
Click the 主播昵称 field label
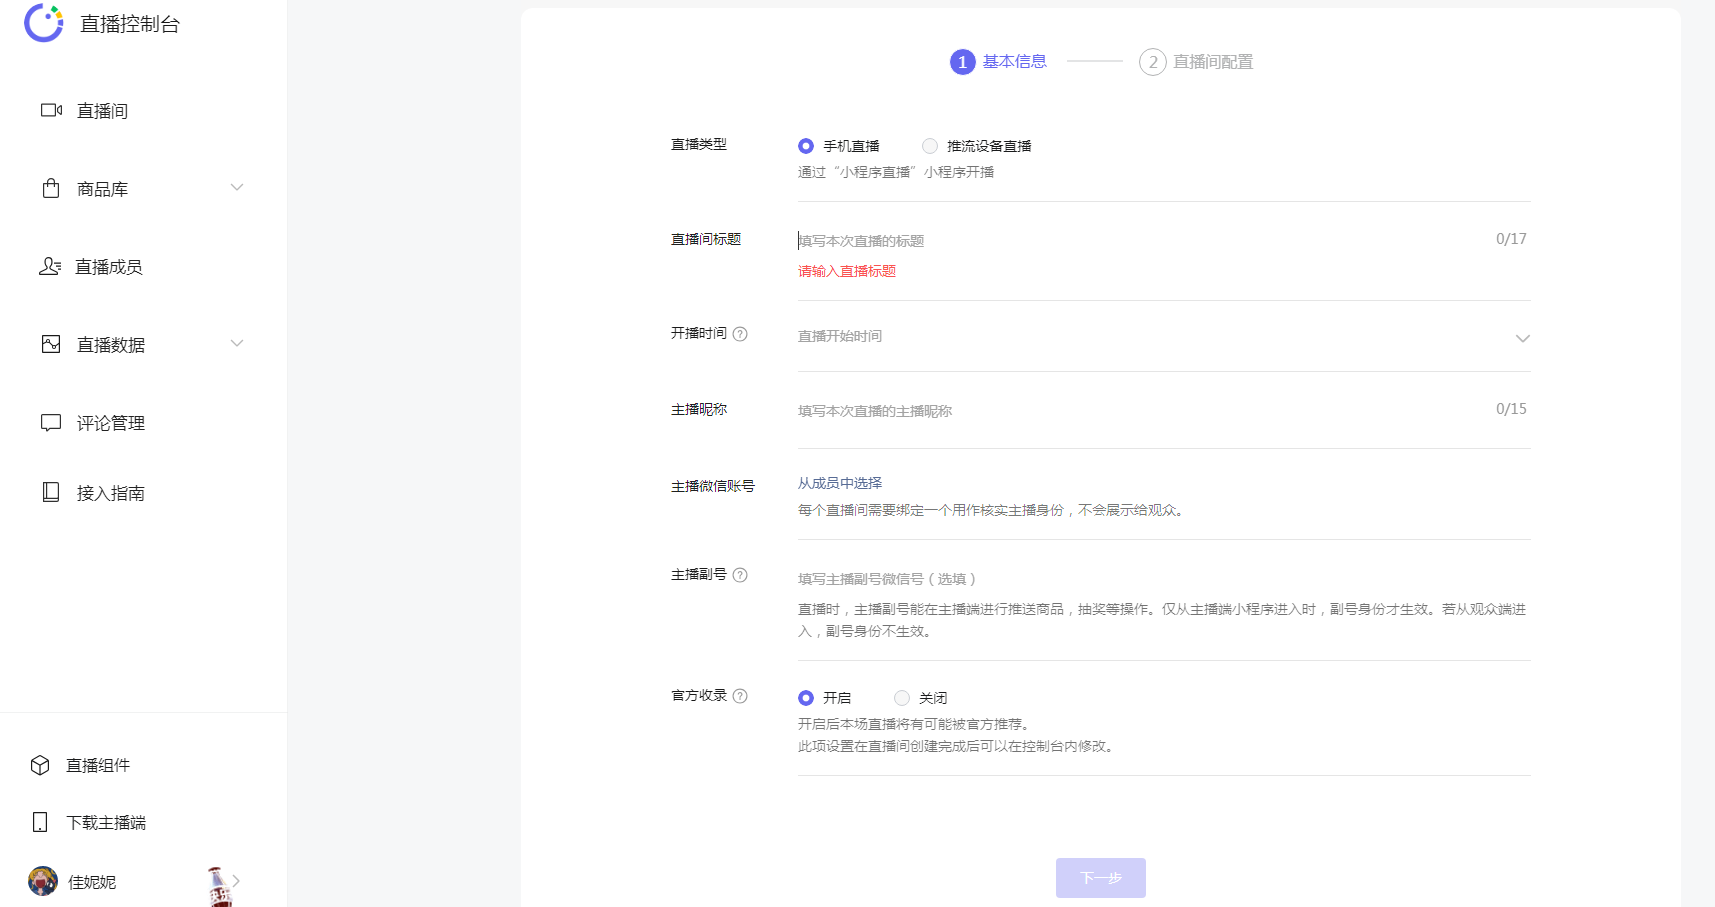pos(699,409)
